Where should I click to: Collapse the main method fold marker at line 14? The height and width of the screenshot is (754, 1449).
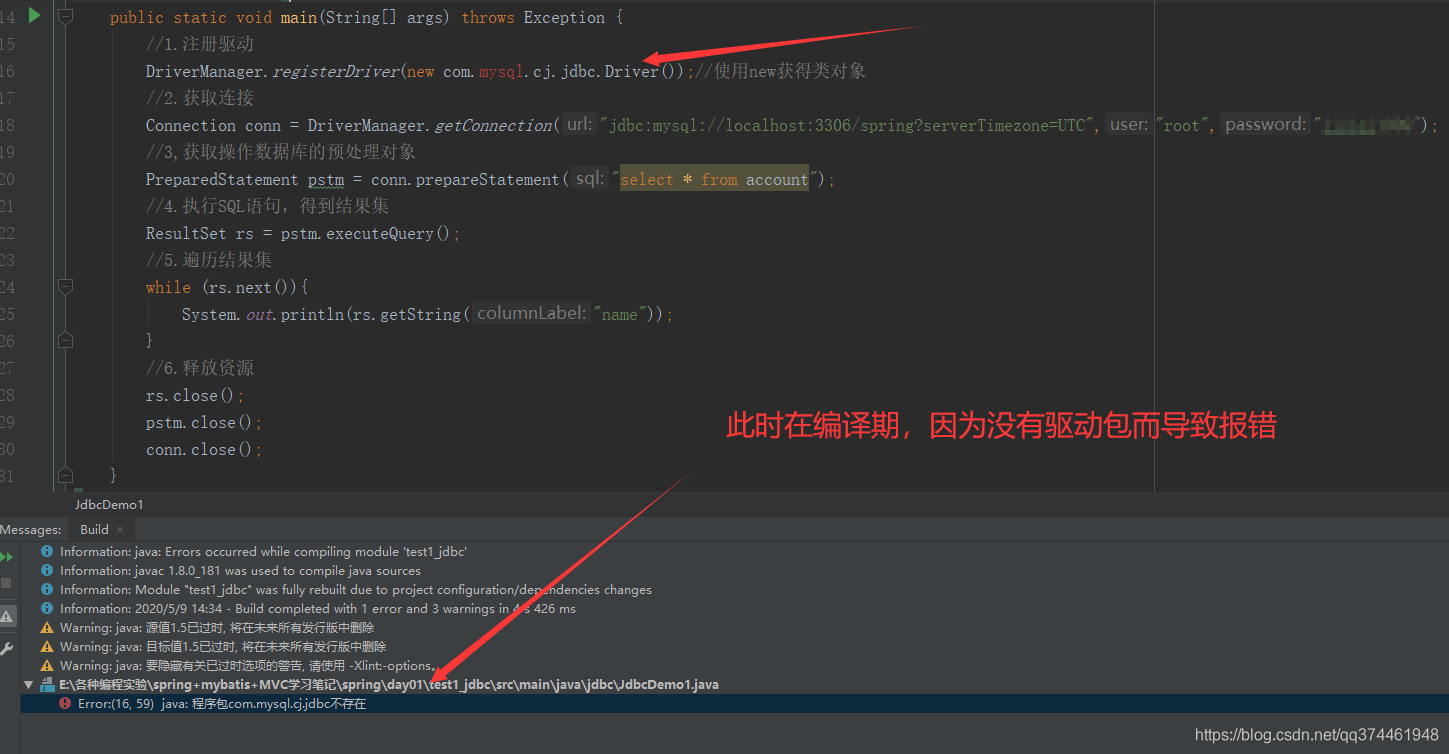coord(65,17)
